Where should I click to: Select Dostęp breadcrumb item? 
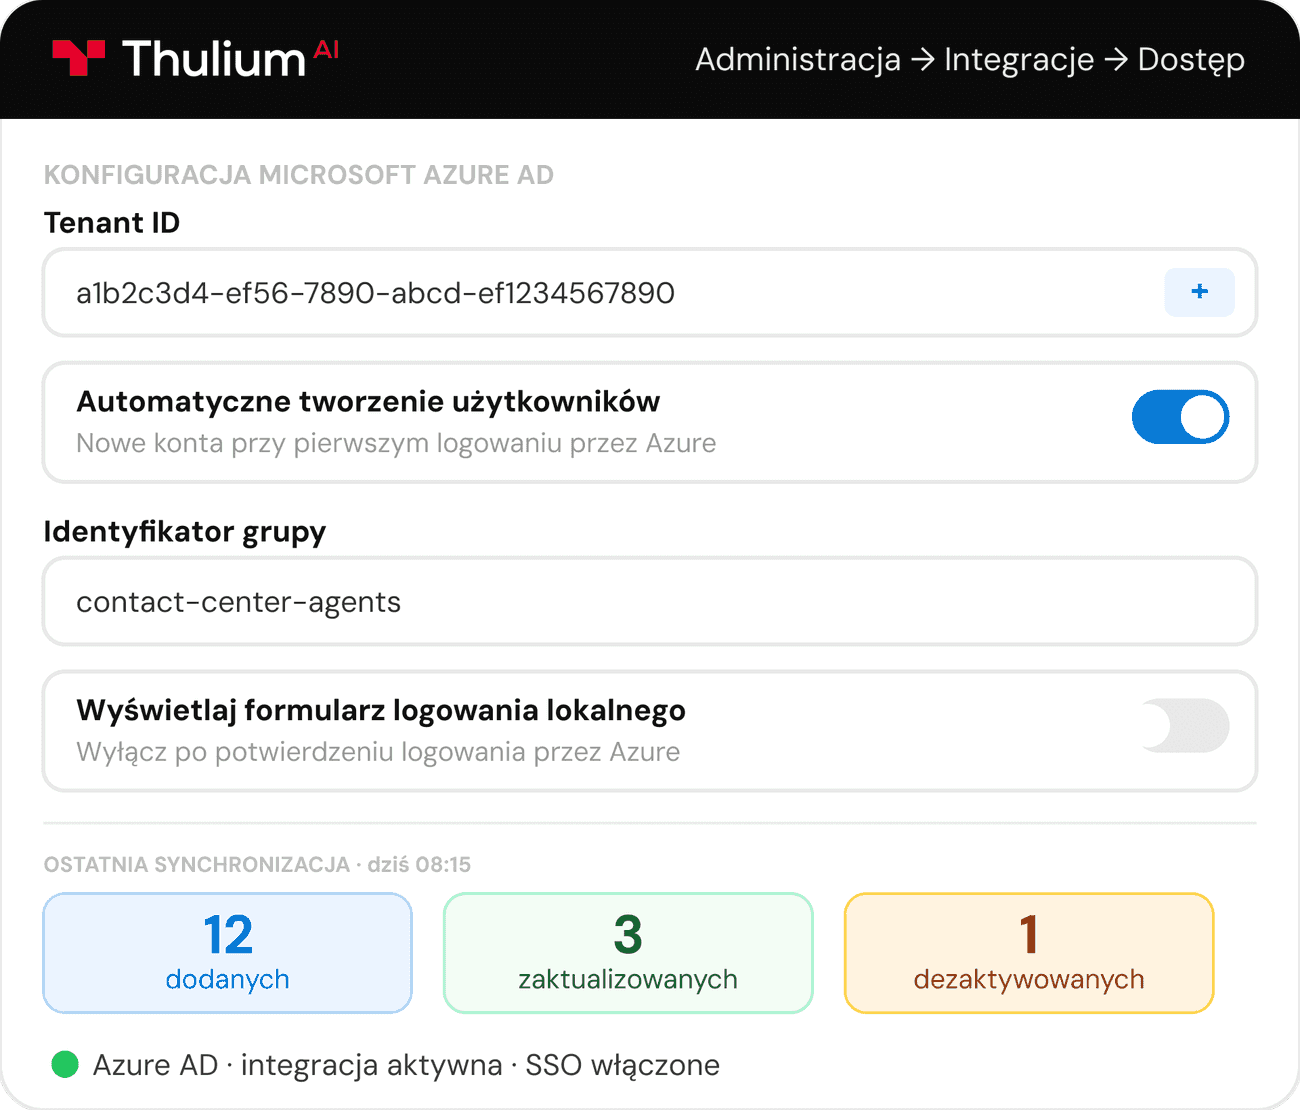[1191, 59]
